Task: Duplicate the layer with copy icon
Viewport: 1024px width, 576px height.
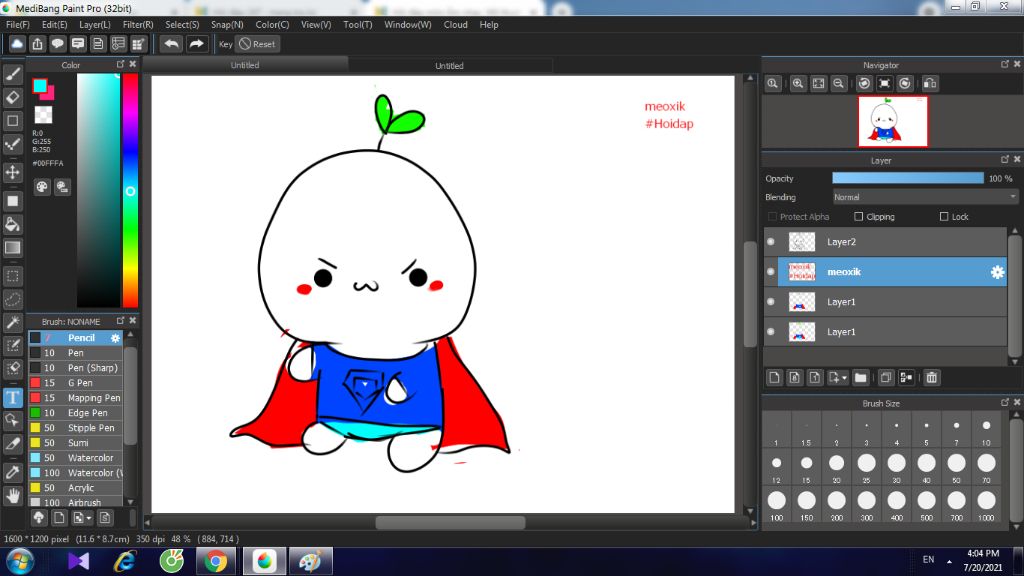Action: [886, 377]
